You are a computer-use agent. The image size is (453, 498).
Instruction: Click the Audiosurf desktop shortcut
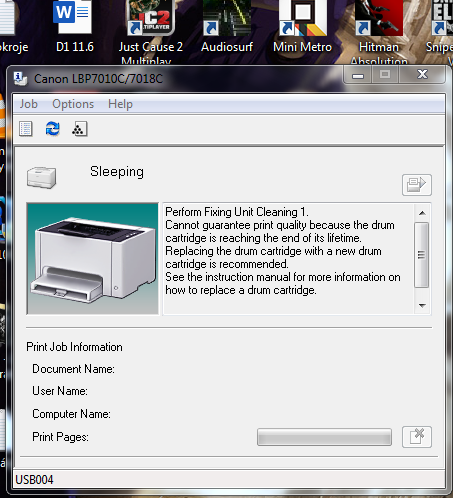click(x=227, y=27)
